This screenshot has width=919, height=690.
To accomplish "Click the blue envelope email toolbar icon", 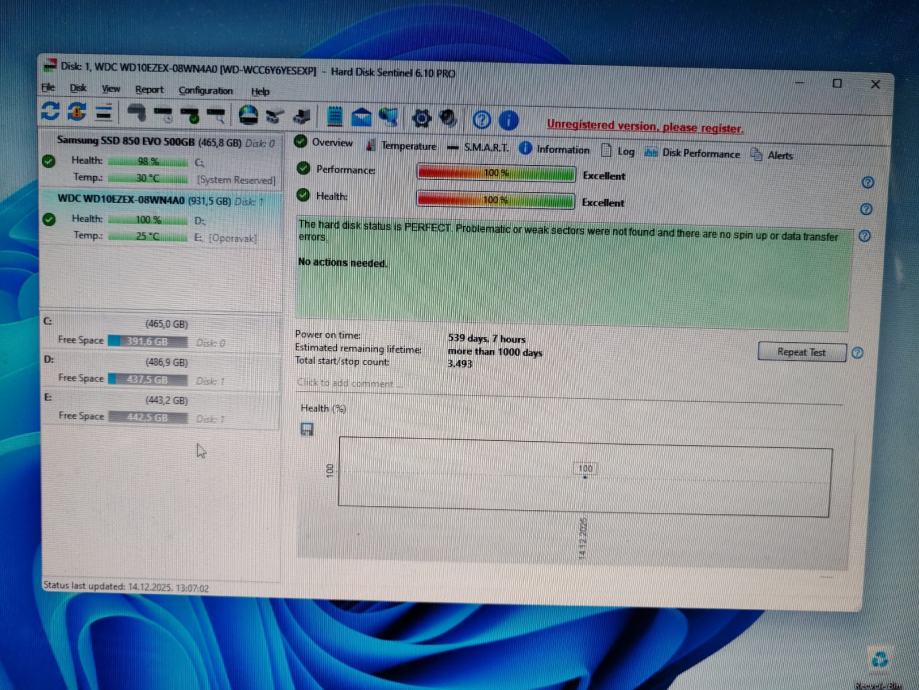I will (362, 117).
